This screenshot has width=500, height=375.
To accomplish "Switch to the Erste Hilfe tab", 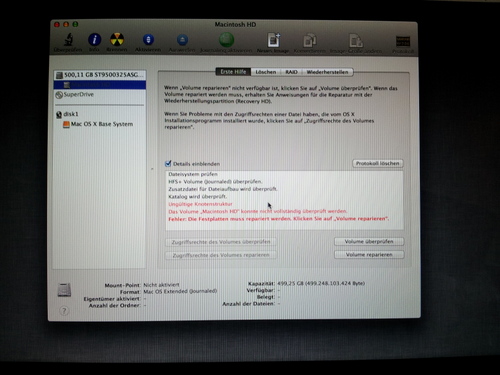I will pos(233,72).
